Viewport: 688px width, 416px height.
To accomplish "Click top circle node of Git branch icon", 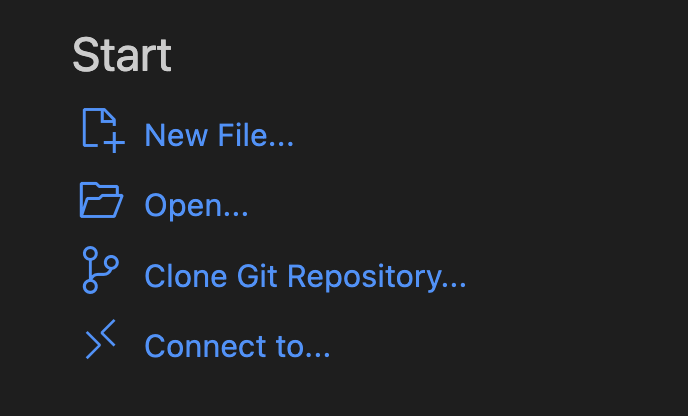I will pyautogui.click(x=90, y=254).
